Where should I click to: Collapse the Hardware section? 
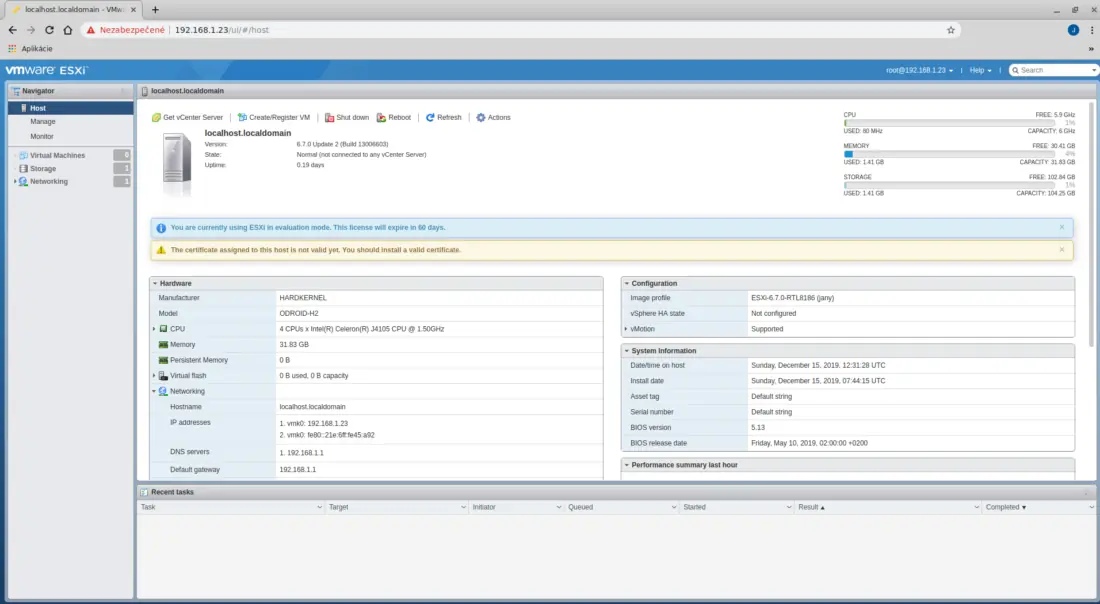point(155,283)
